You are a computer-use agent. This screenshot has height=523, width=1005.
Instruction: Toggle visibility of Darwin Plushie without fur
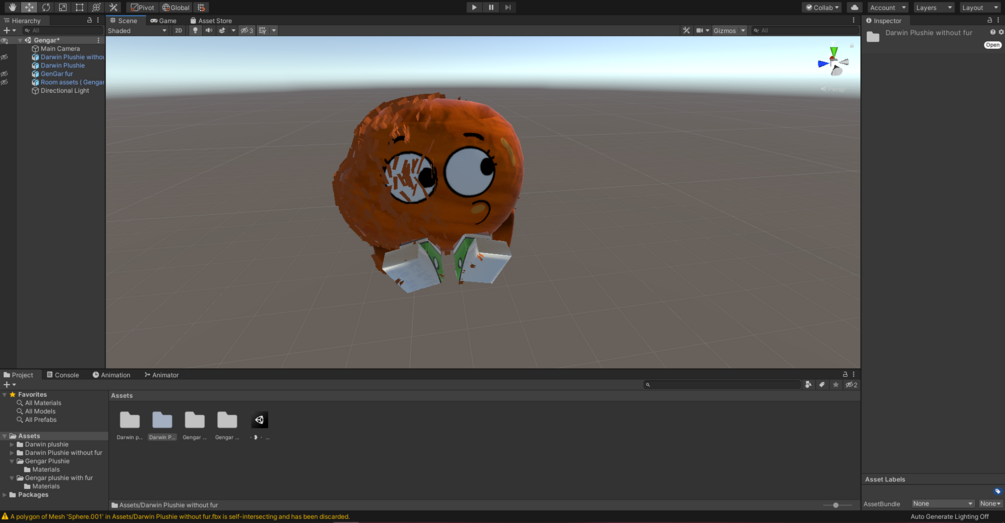coord(4,57)
